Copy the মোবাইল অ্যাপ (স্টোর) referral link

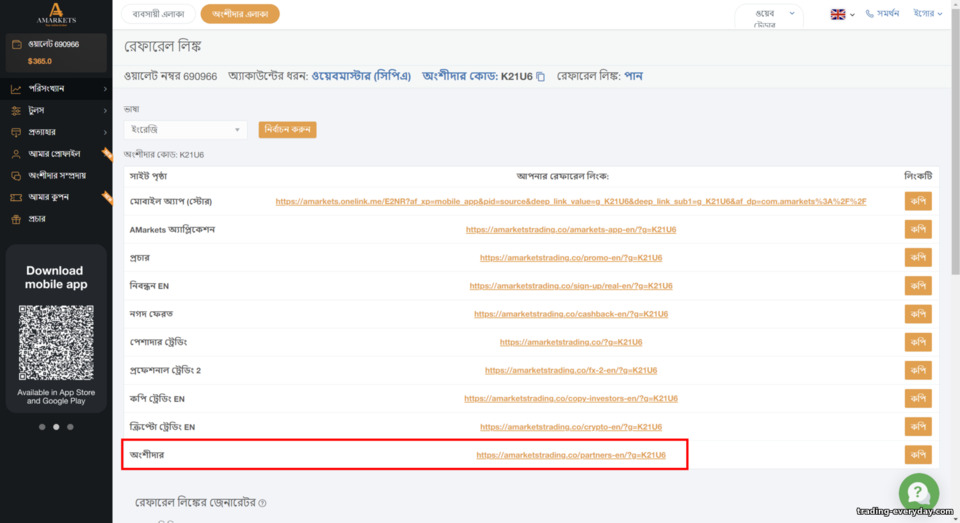point(918,201)
